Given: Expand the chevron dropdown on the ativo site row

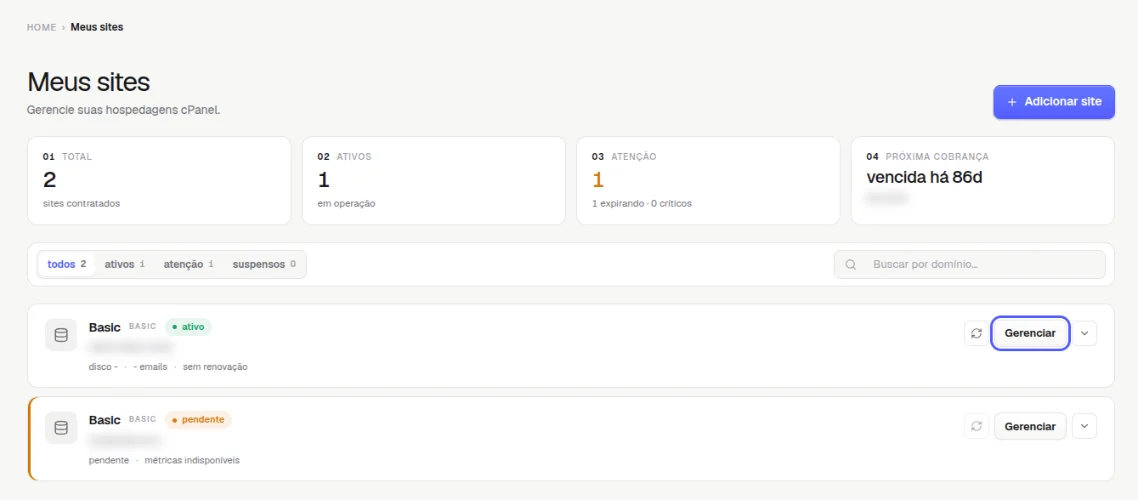Looking at the screenshot, I should pyautogui.click(x=1084, y=333).
